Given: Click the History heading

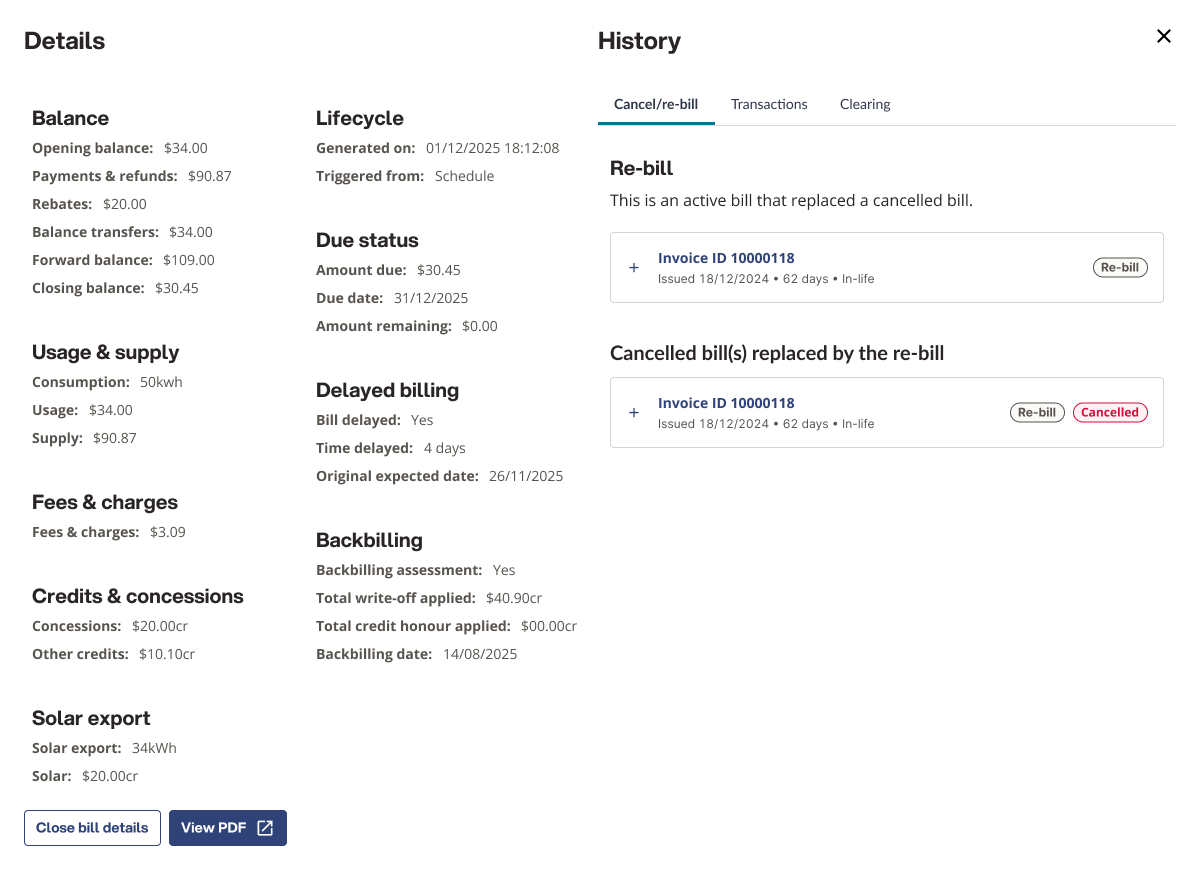Looking at the screenshot, I should (639, 41).
